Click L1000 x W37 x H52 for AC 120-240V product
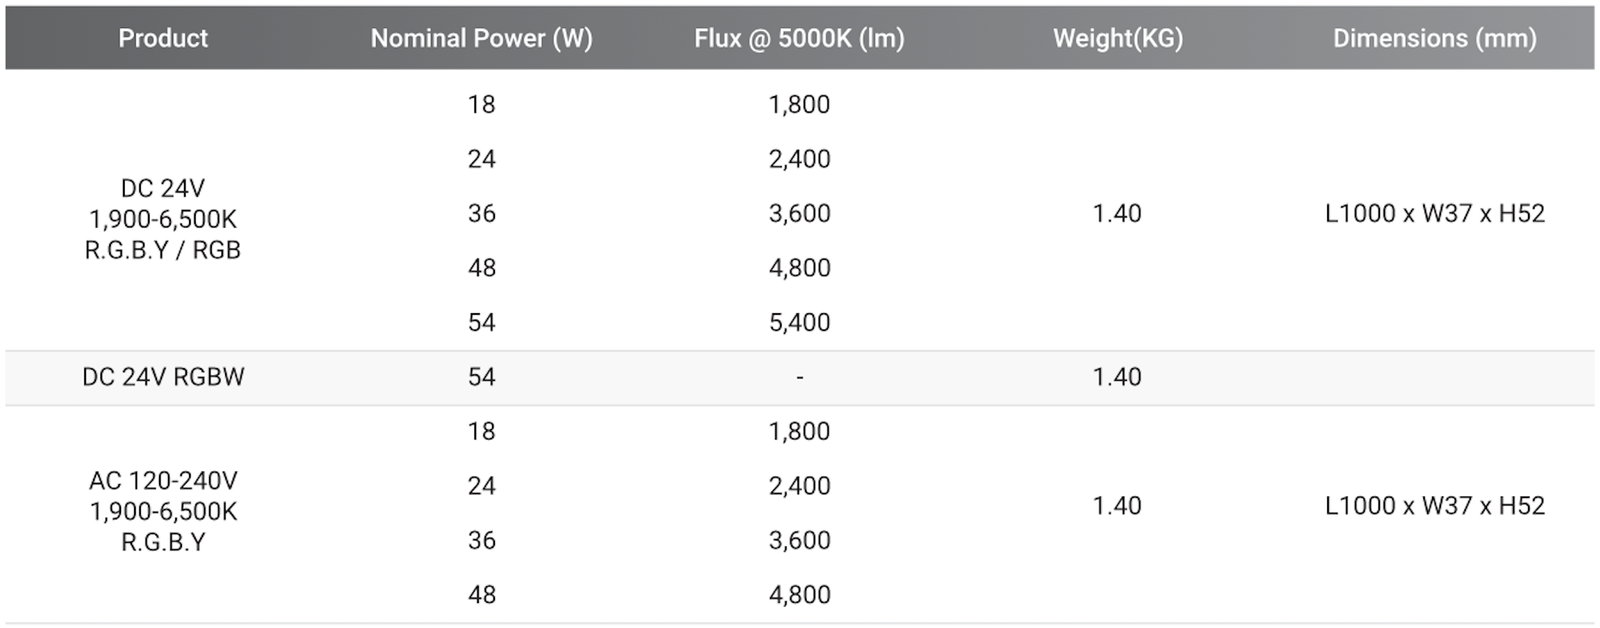Image resolution: width=1600 pixels, height=628 pixels. click(1434, 506)
